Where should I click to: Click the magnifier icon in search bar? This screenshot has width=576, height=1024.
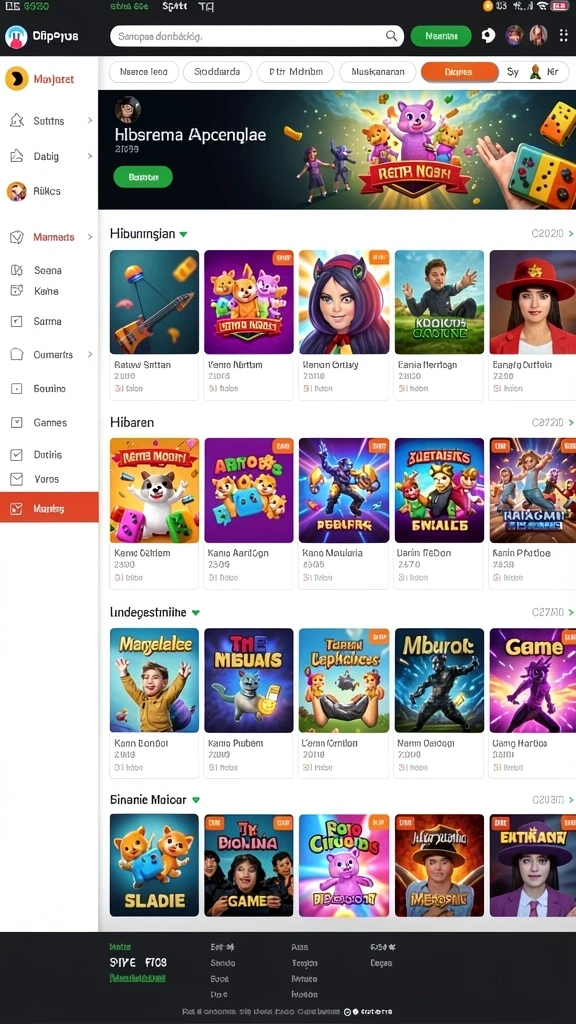[391, 36]
